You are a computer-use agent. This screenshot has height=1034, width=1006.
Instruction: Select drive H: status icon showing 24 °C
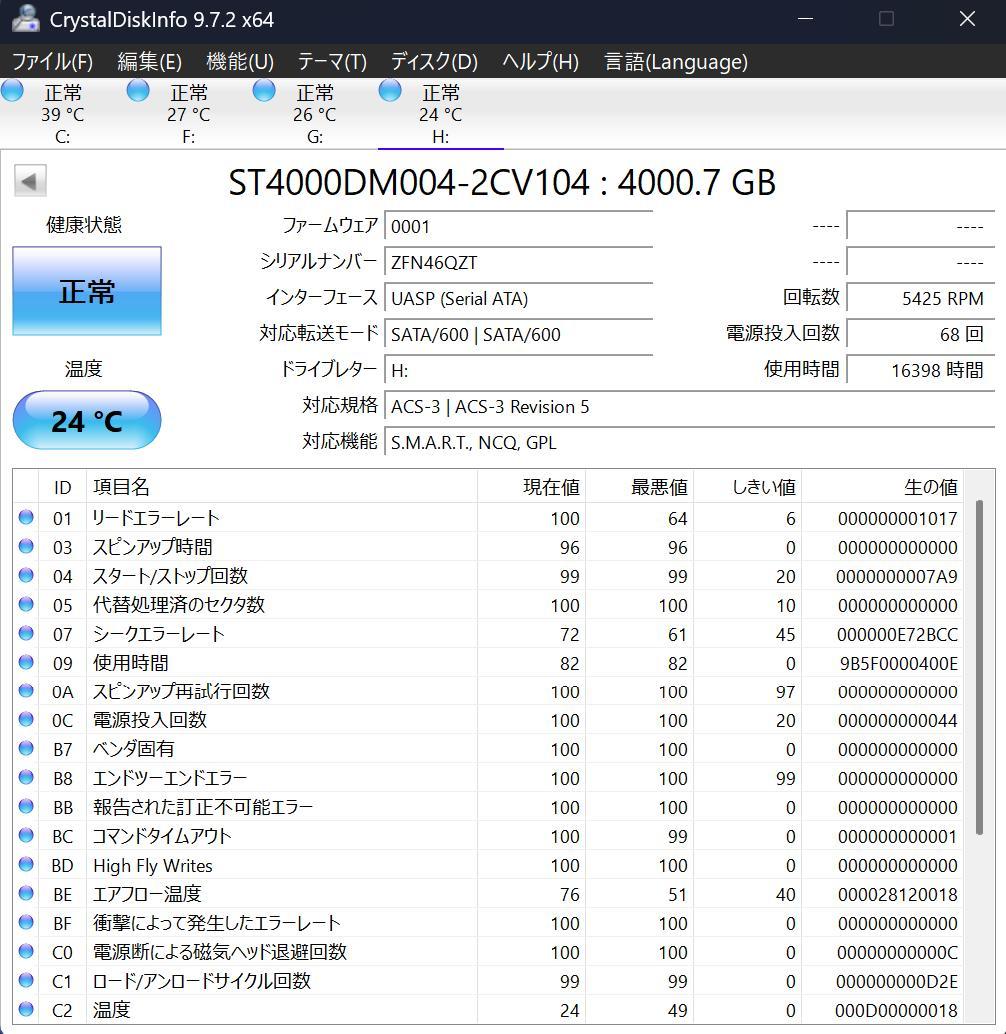coord(389,90)
